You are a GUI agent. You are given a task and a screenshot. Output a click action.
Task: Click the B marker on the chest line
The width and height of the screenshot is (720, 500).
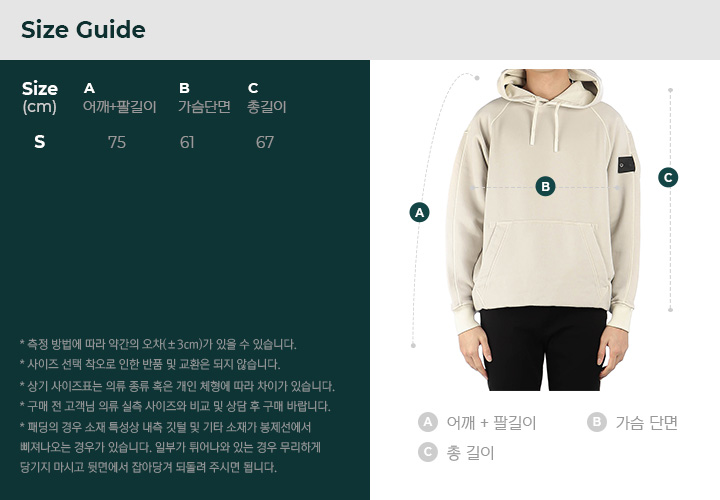pos(546,186)
